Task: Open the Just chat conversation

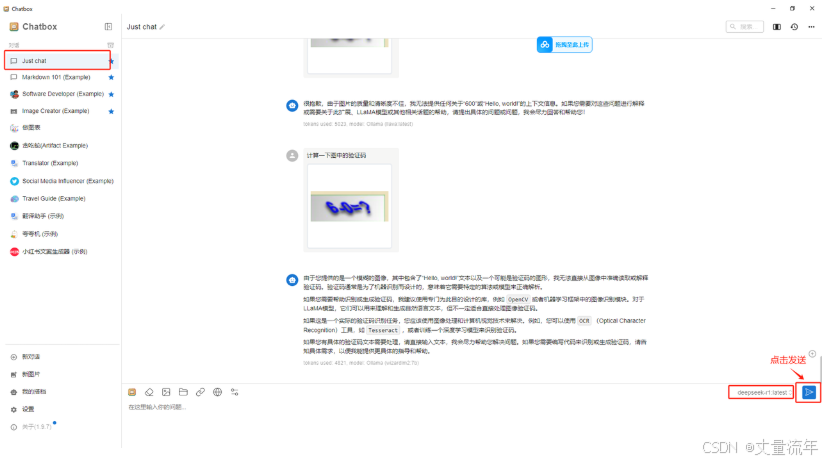Action: pyautogui.click(x=57, y=61)
